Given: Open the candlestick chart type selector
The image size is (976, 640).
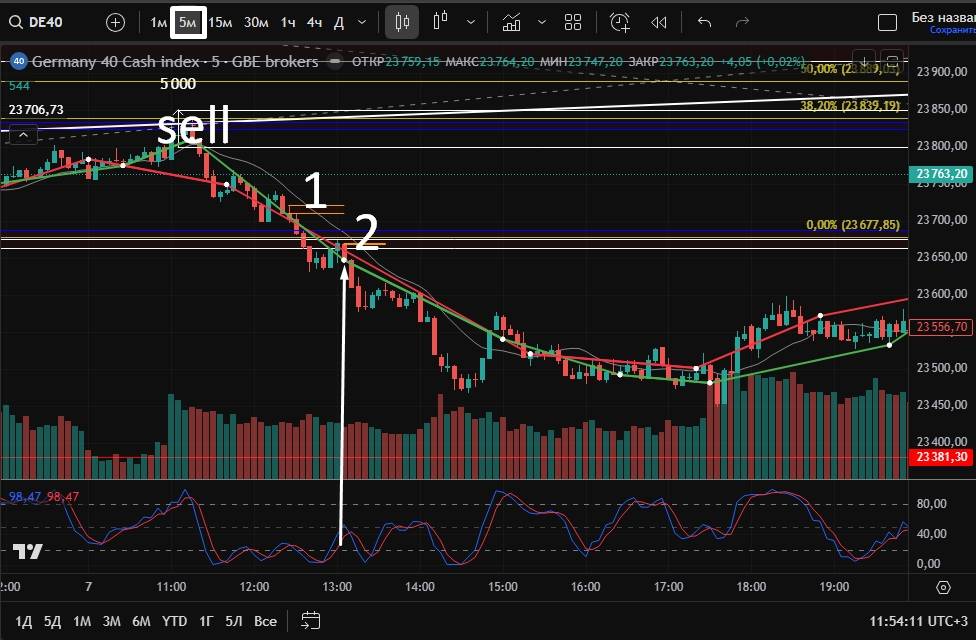Looking at the screenshot, I should 402,22.
